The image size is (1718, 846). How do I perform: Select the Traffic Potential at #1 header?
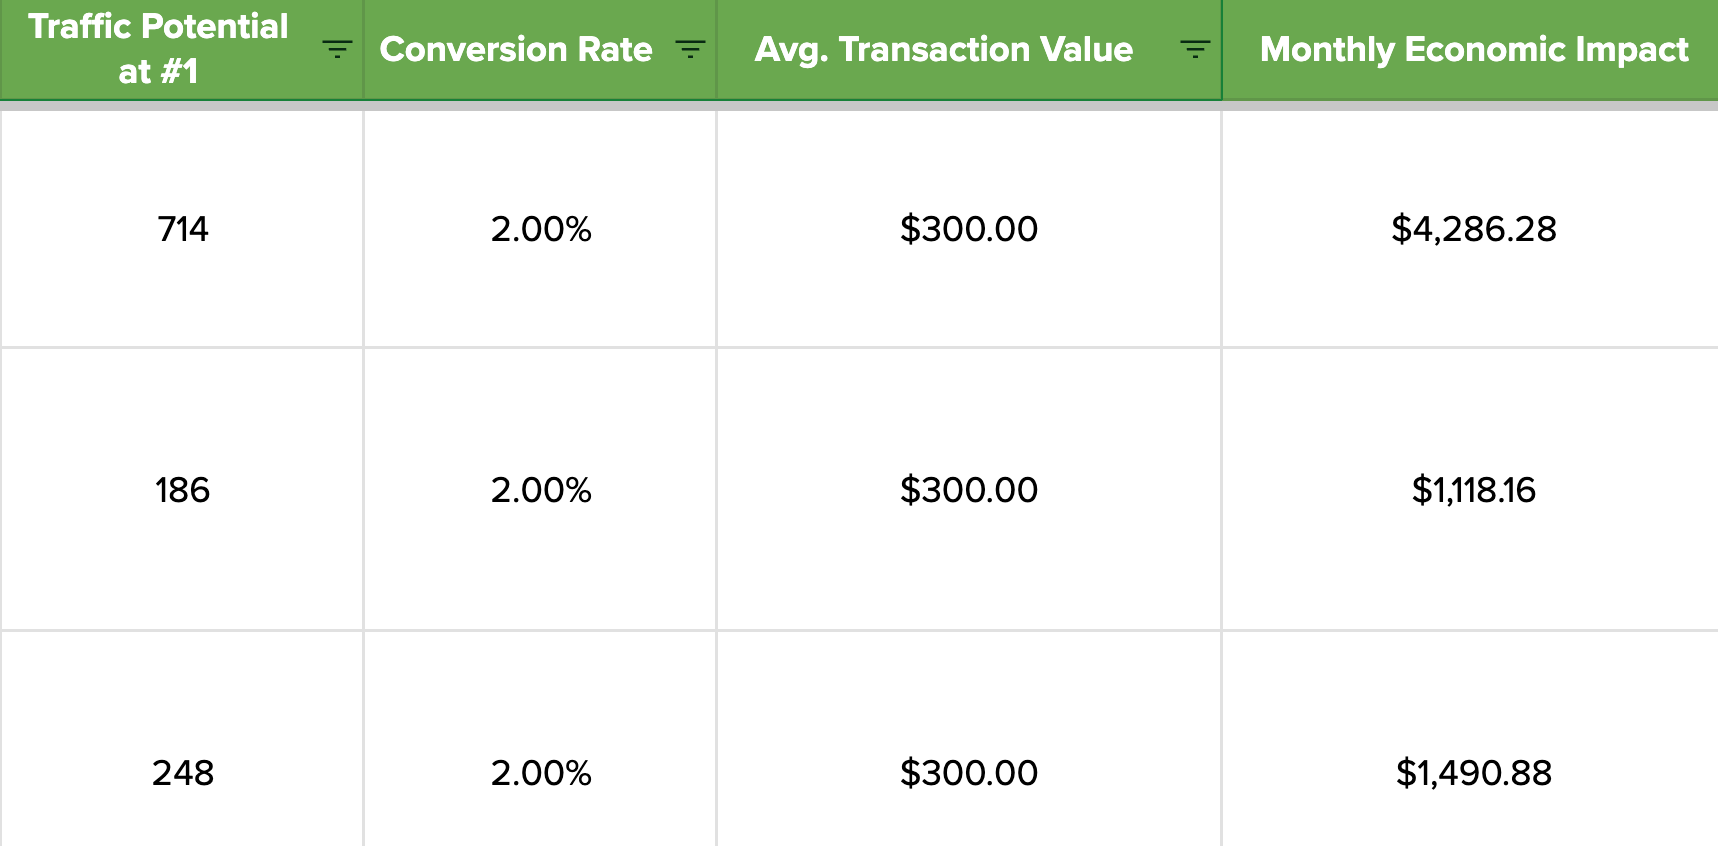click(x=160, y=49)
